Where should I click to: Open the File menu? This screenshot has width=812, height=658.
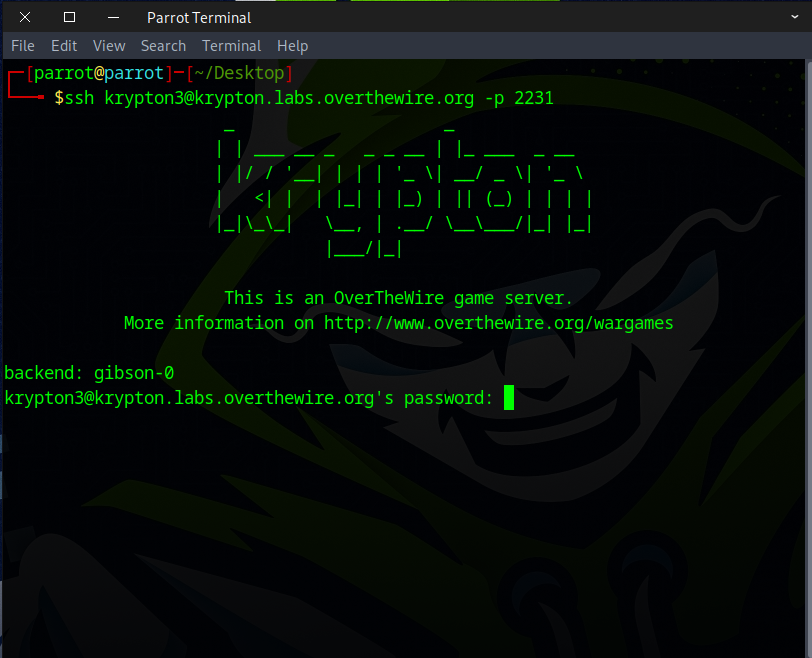[22, 46]
